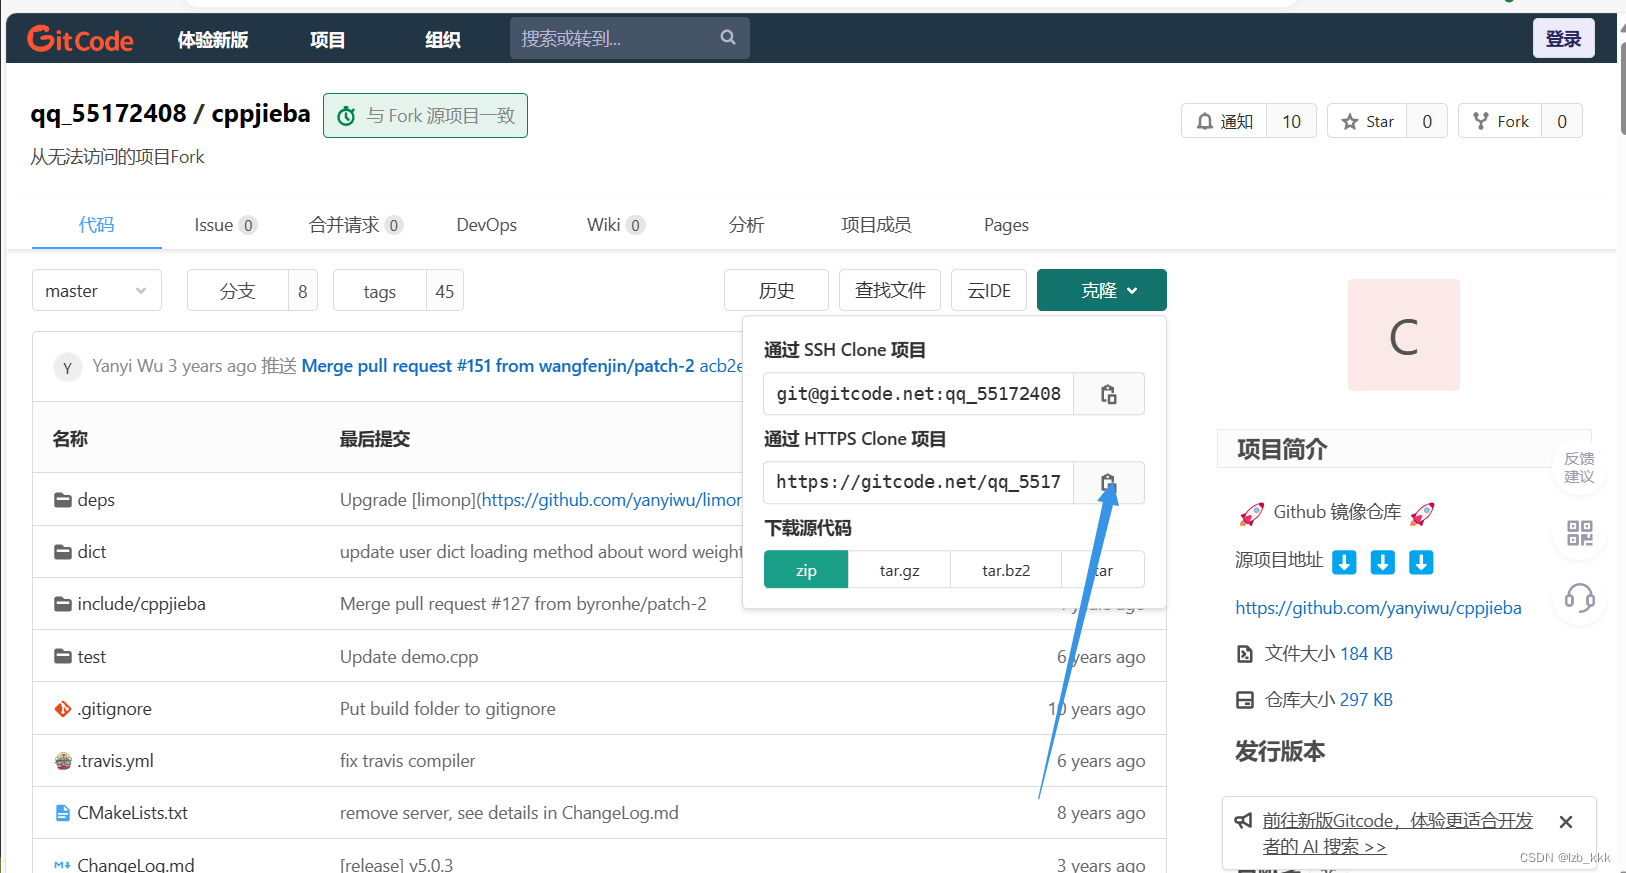Click 项目 in top navigation
Image resolution: width=1626 pixels, height=873 pixels.
click(328, 40)
